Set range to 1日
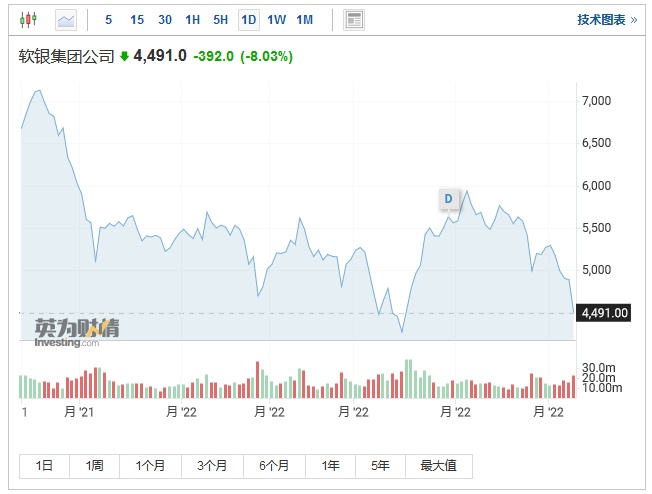The image size is (652, 494). (44, 466)
